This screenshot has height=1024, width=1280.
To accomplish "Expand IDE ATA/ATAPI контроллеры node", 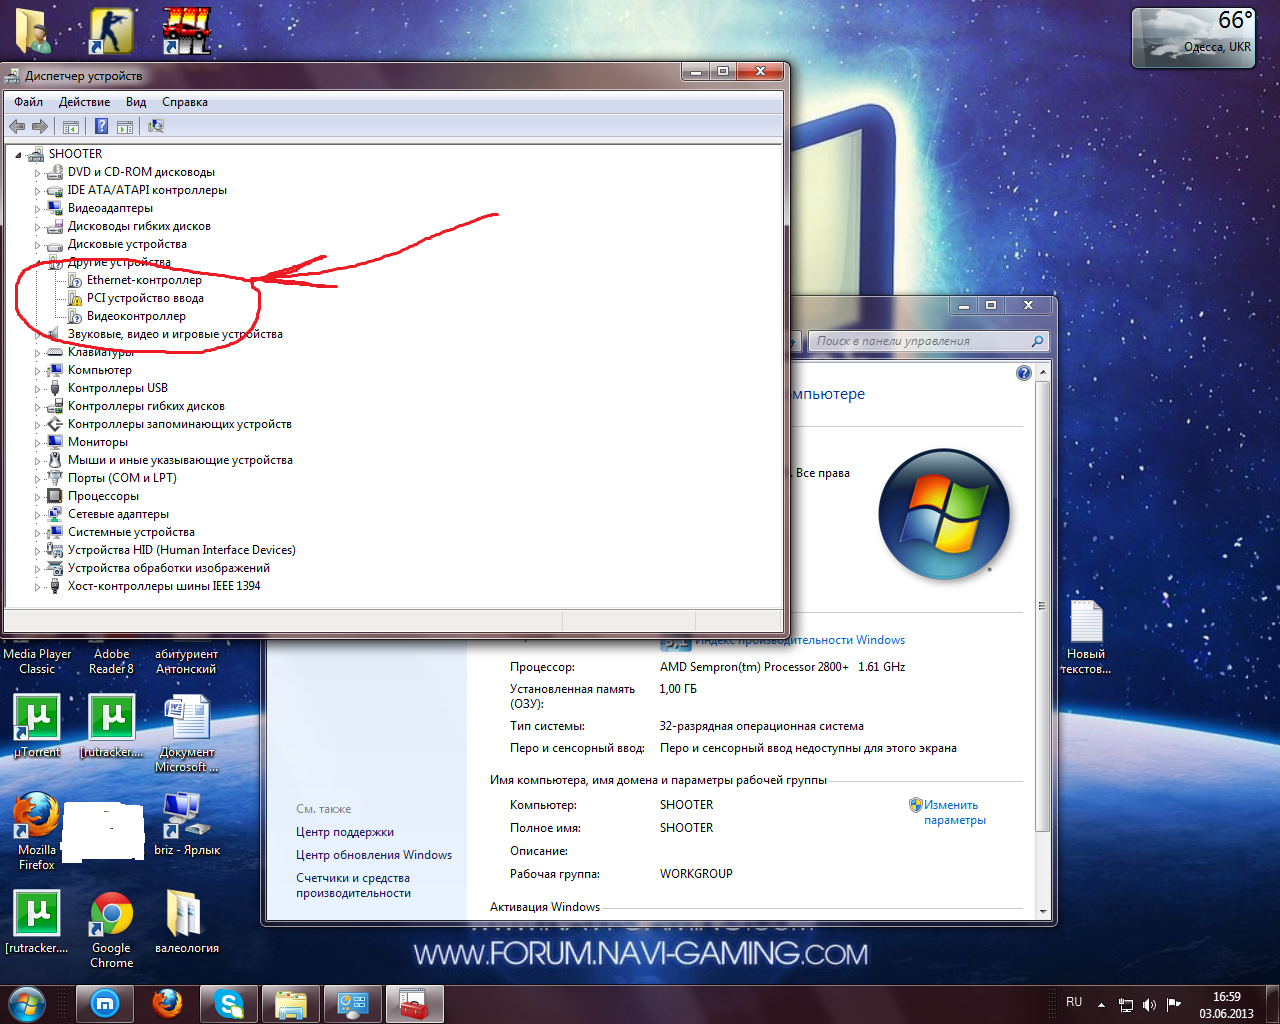I will [x=38, y=191].
